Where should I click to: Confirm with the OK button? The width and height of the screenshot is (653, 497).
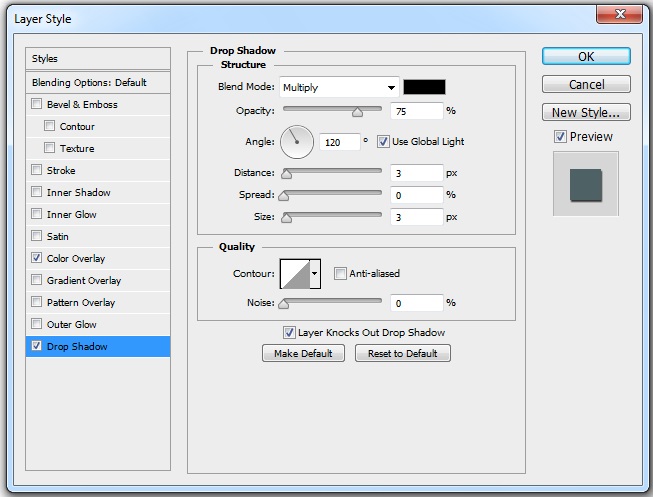point(586,56)
